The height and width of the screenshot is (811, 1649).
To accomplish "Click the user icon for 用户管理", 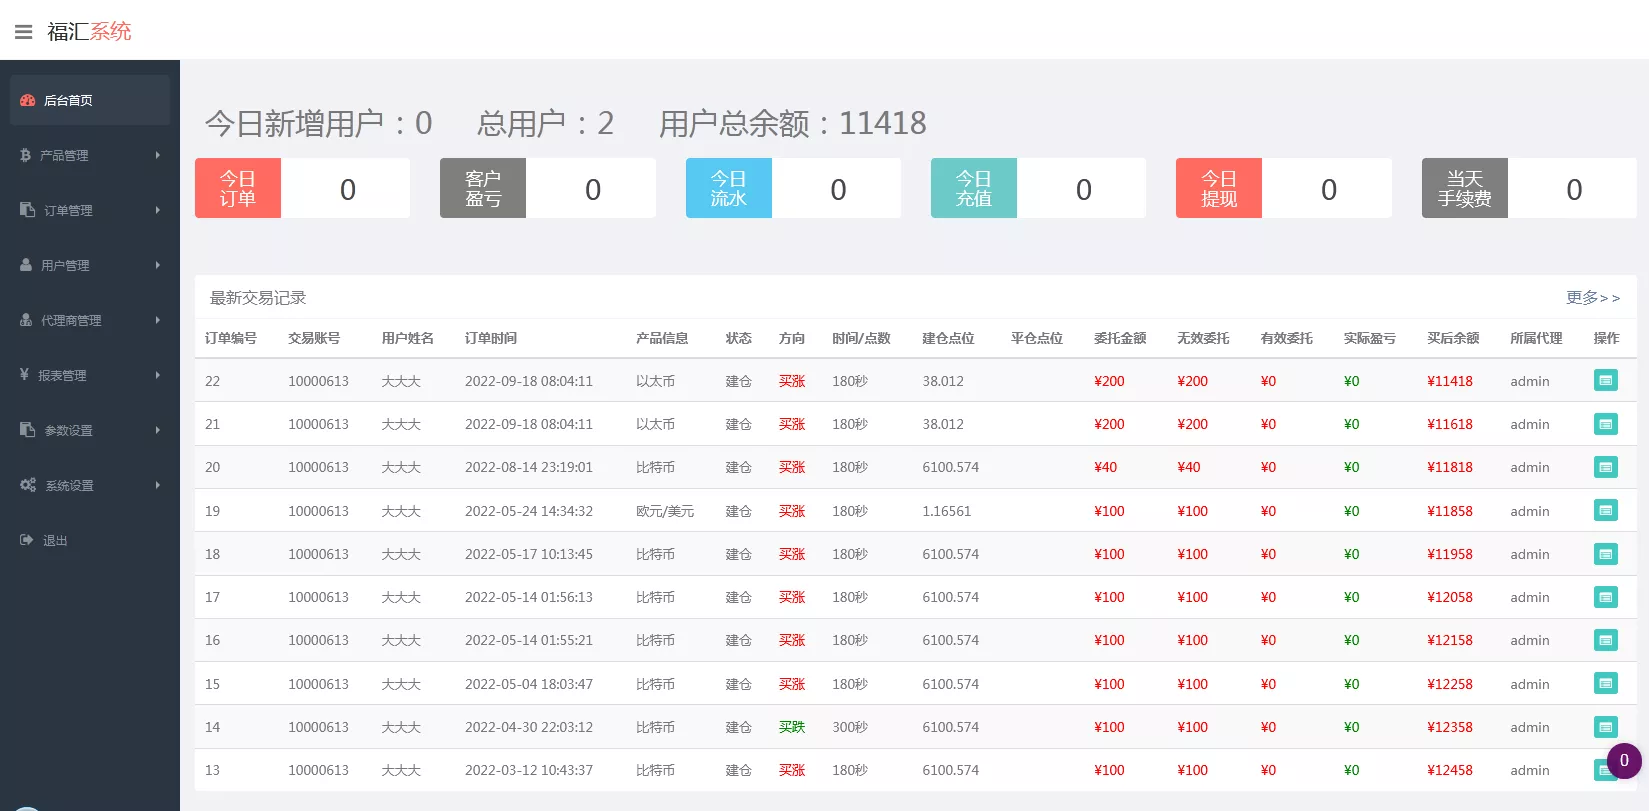I will pos(26,265).
